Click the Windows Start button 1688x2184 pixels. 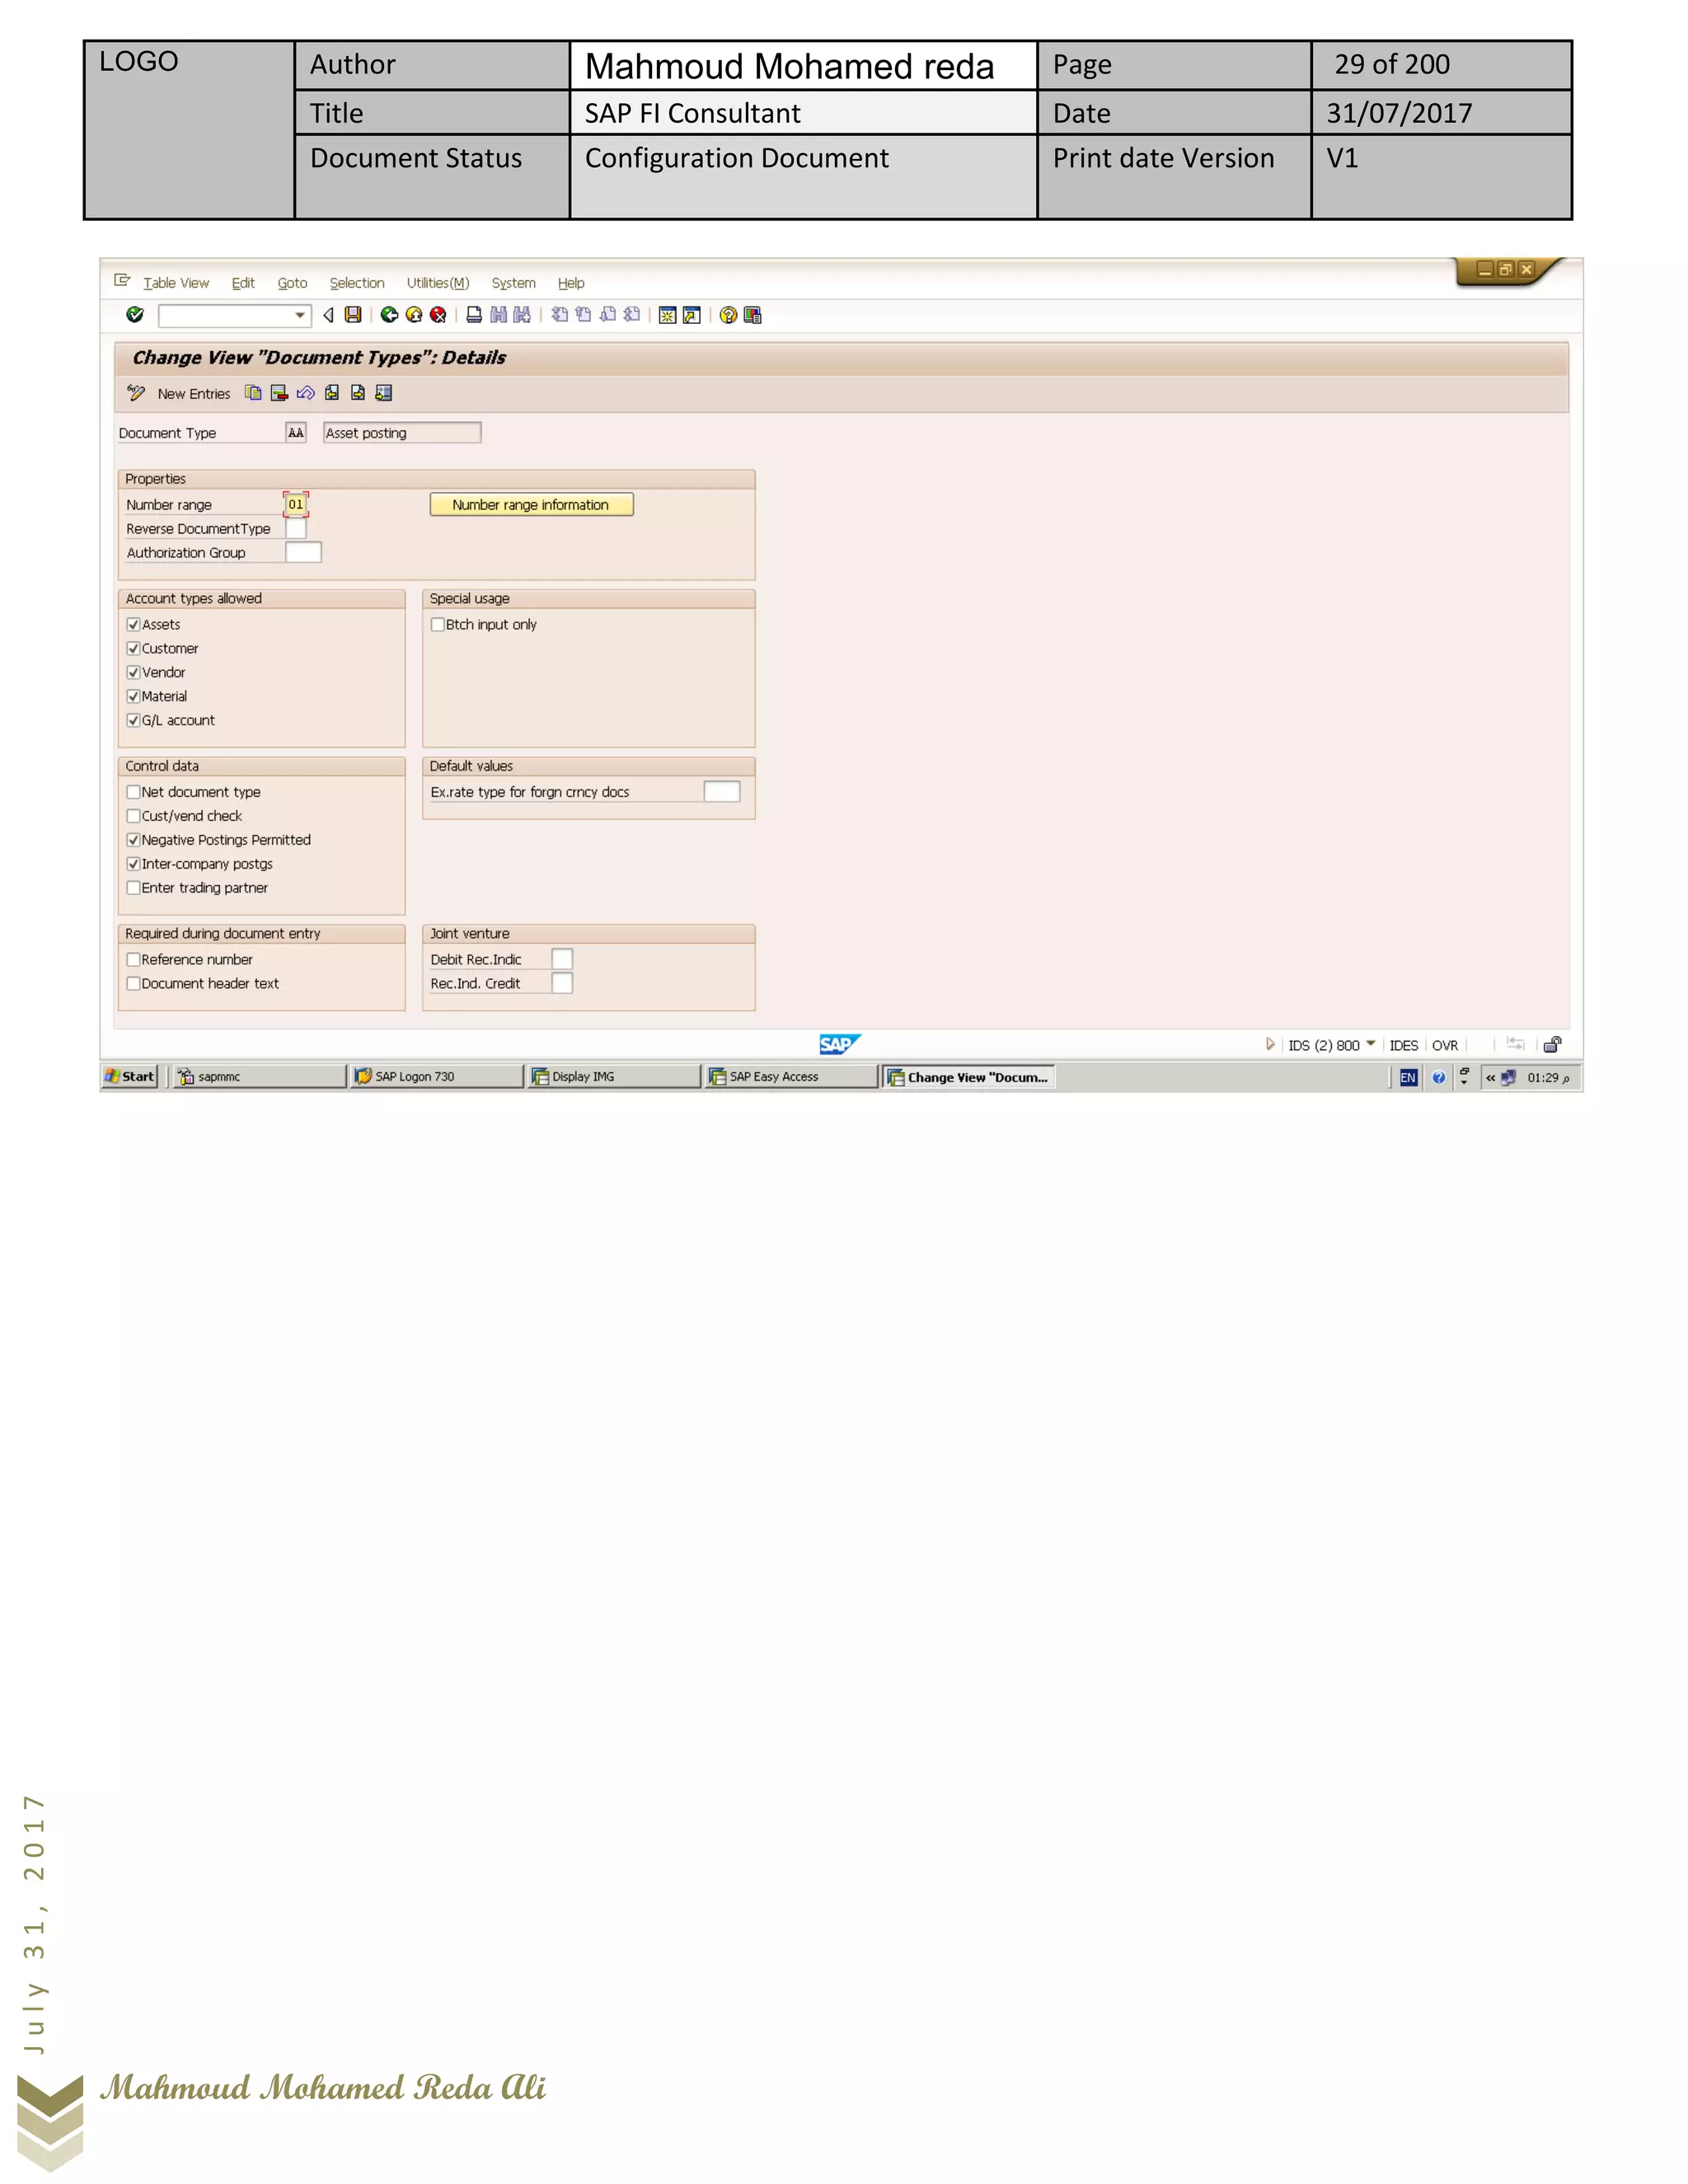[x=130, y=1076]
